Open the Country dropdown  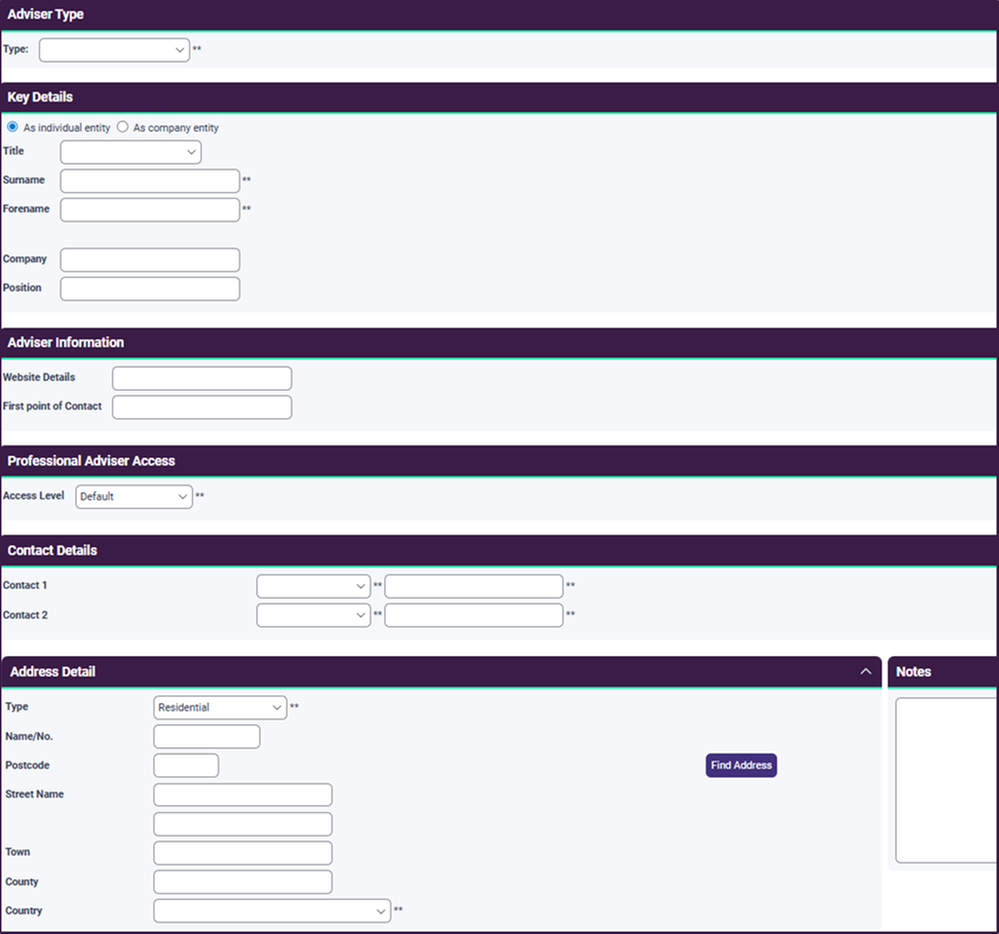272,911
